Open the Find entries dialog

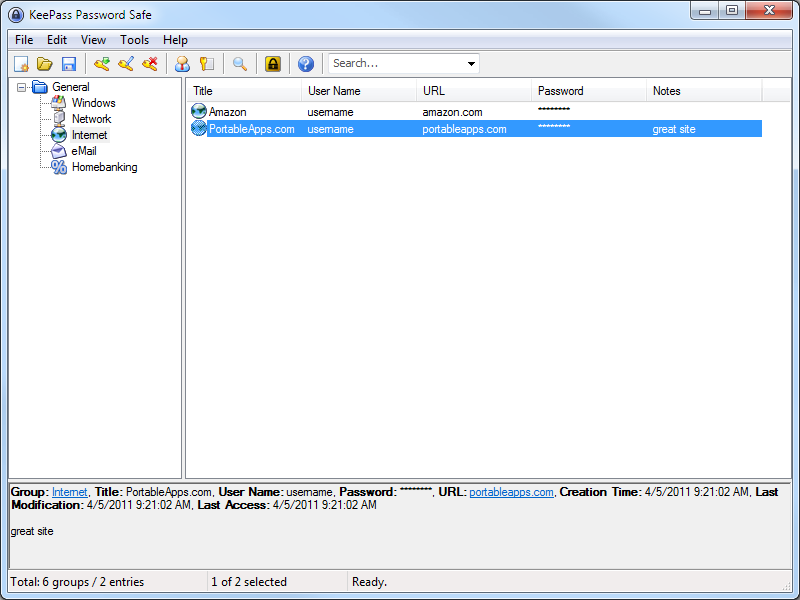(239, 63)
